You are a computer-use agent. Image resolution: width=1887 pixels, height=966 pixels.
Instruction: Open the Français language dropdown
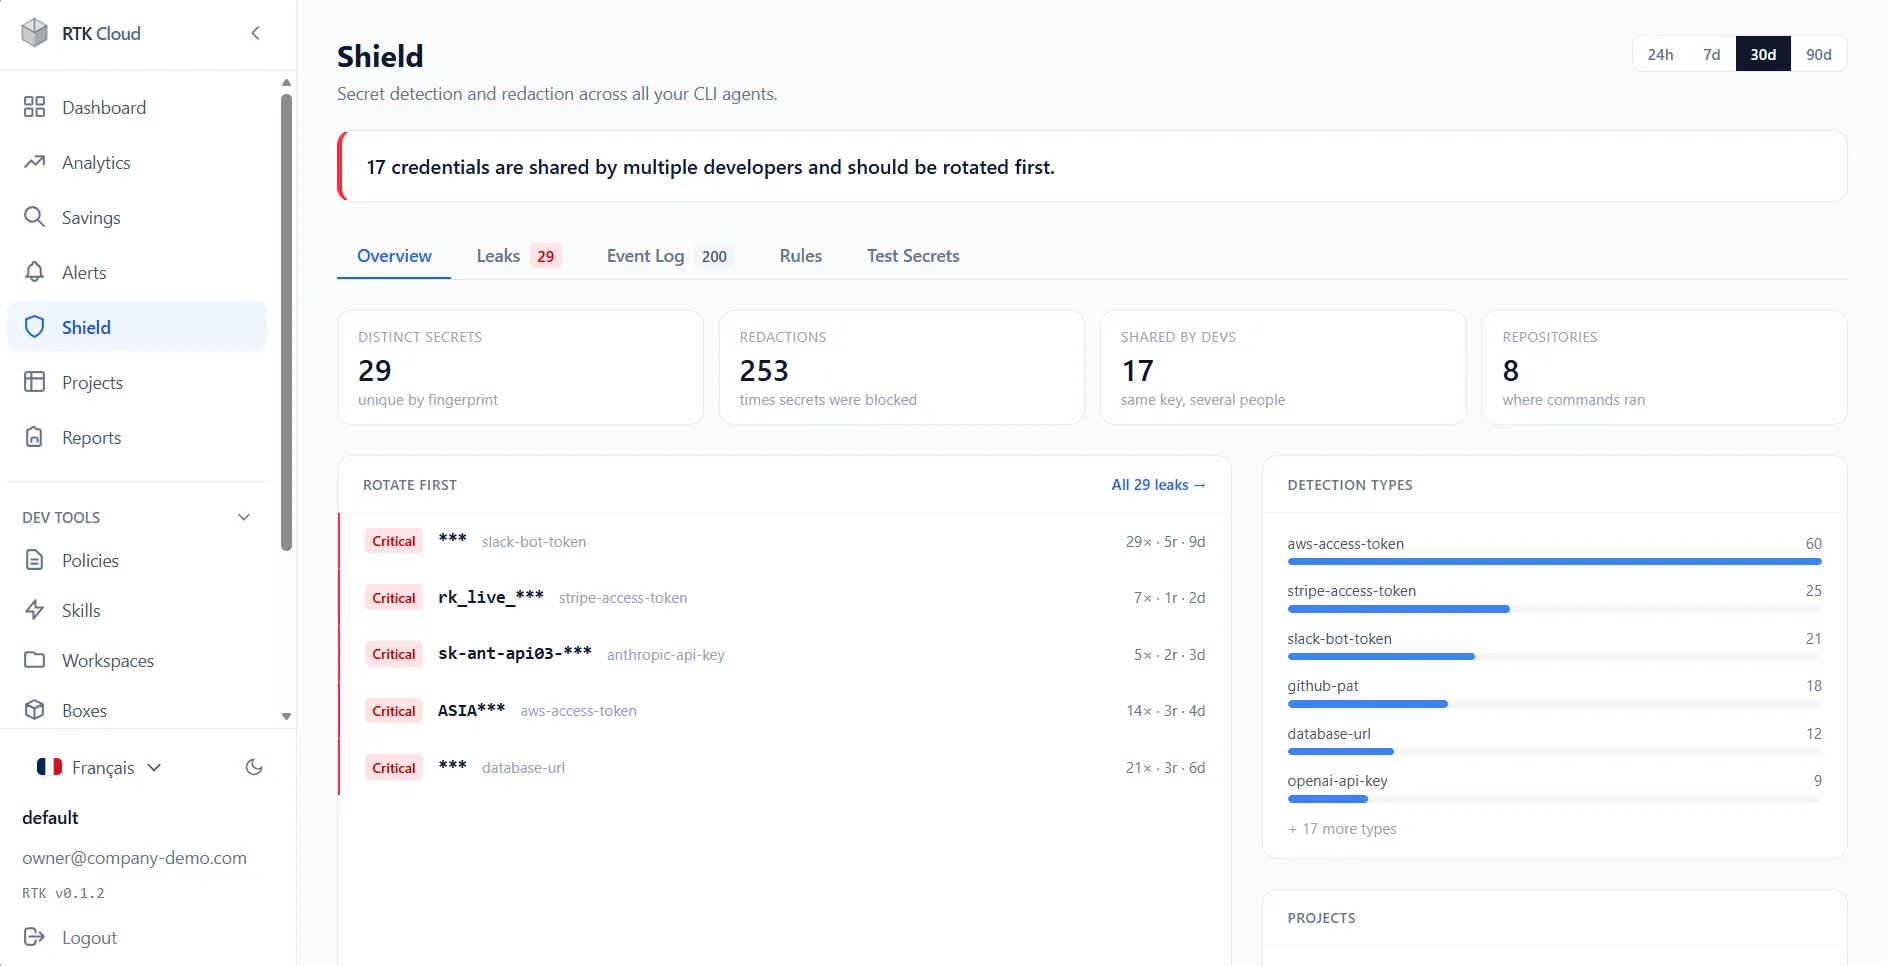pyautogui.click(x=99, y=767)
